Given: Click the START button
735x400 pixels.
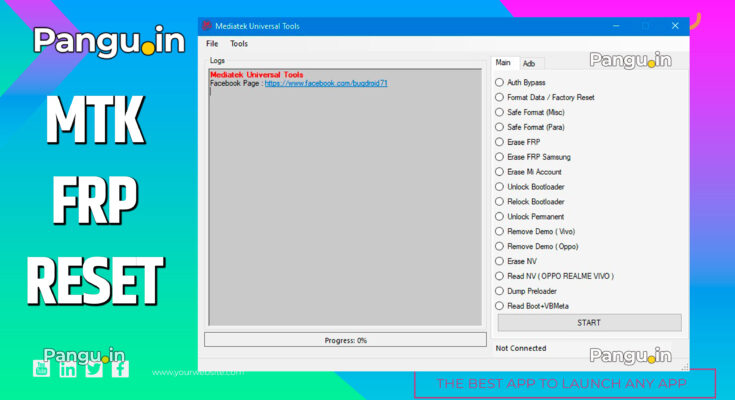Looking at the screenshot, I should click(589, 323).
